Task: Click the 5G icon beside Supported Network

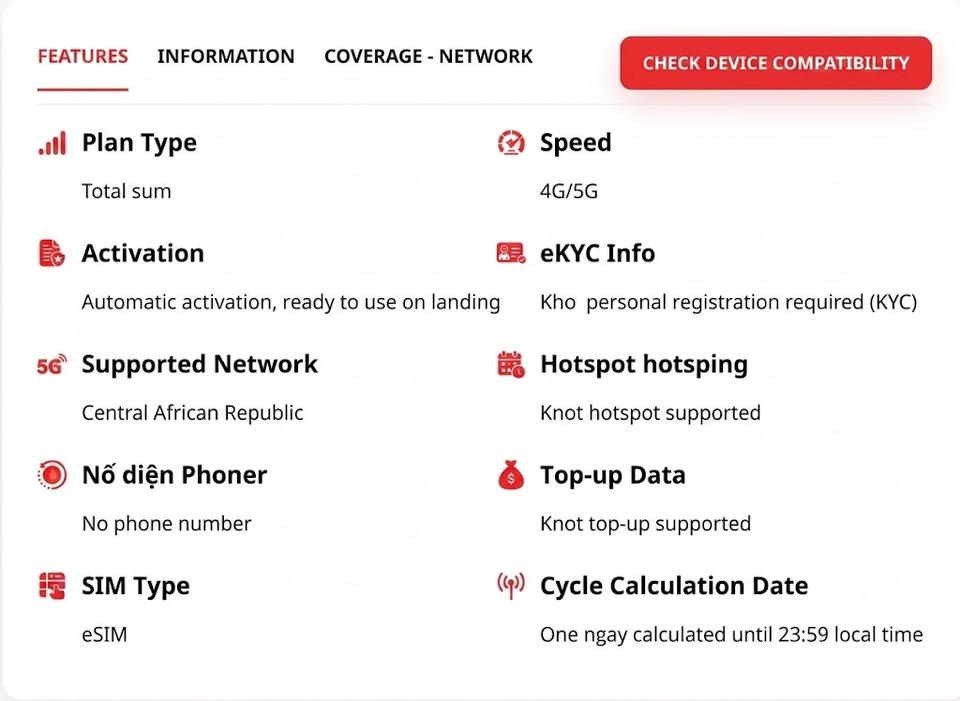Action: [52, 365]
